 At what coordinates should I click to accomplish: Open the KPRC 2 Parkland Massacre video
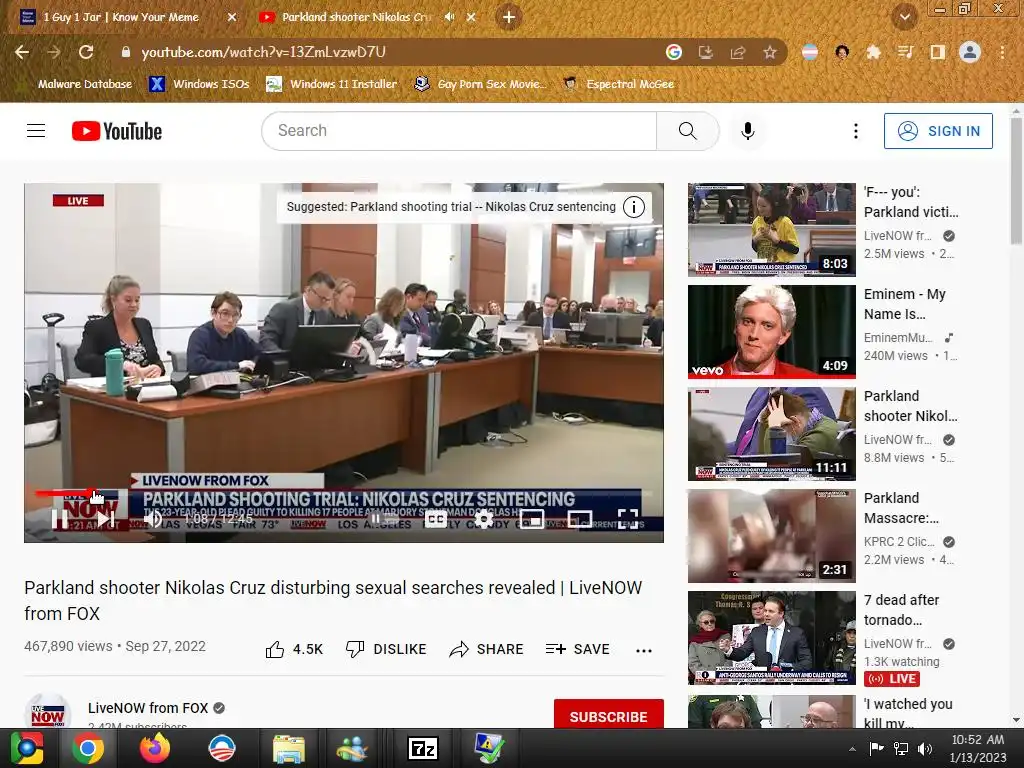[771, 536]
